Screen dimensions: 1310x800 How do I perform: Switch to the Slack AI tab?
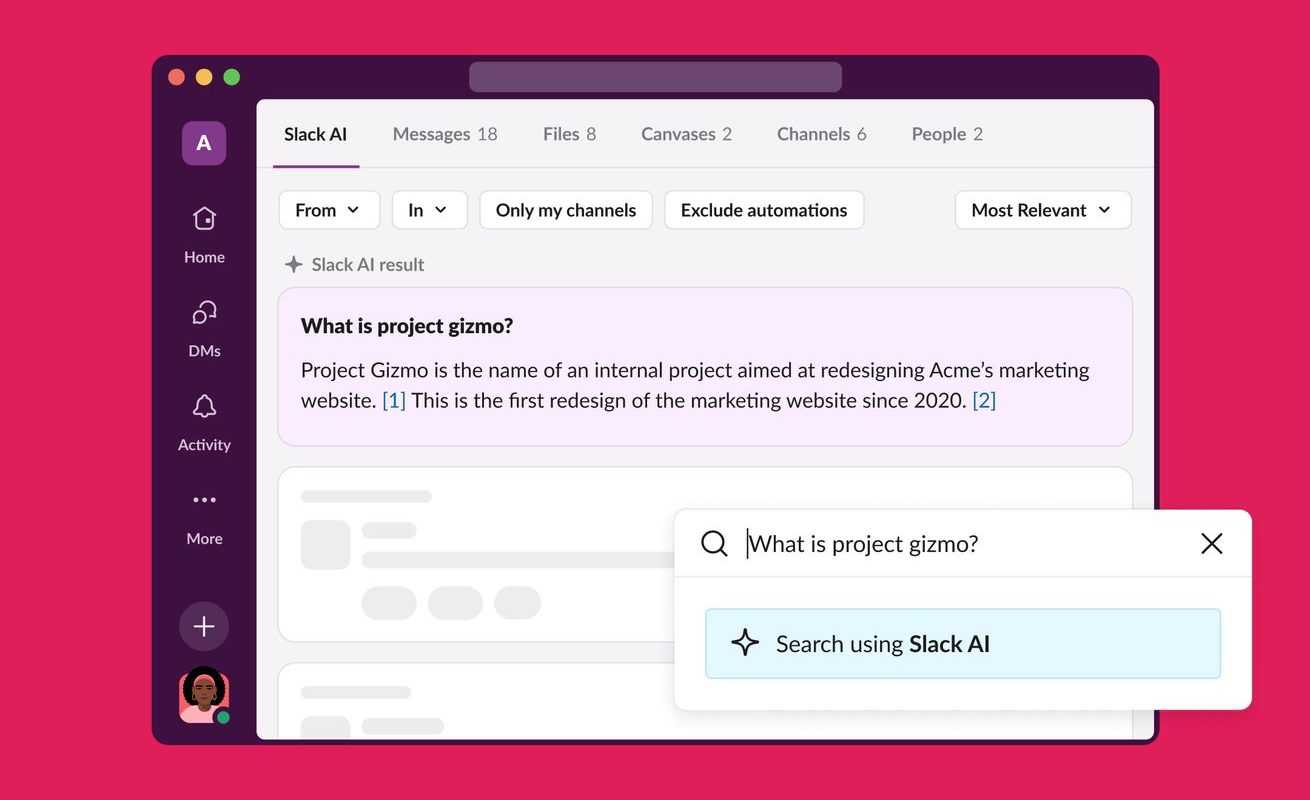(315, 134)
